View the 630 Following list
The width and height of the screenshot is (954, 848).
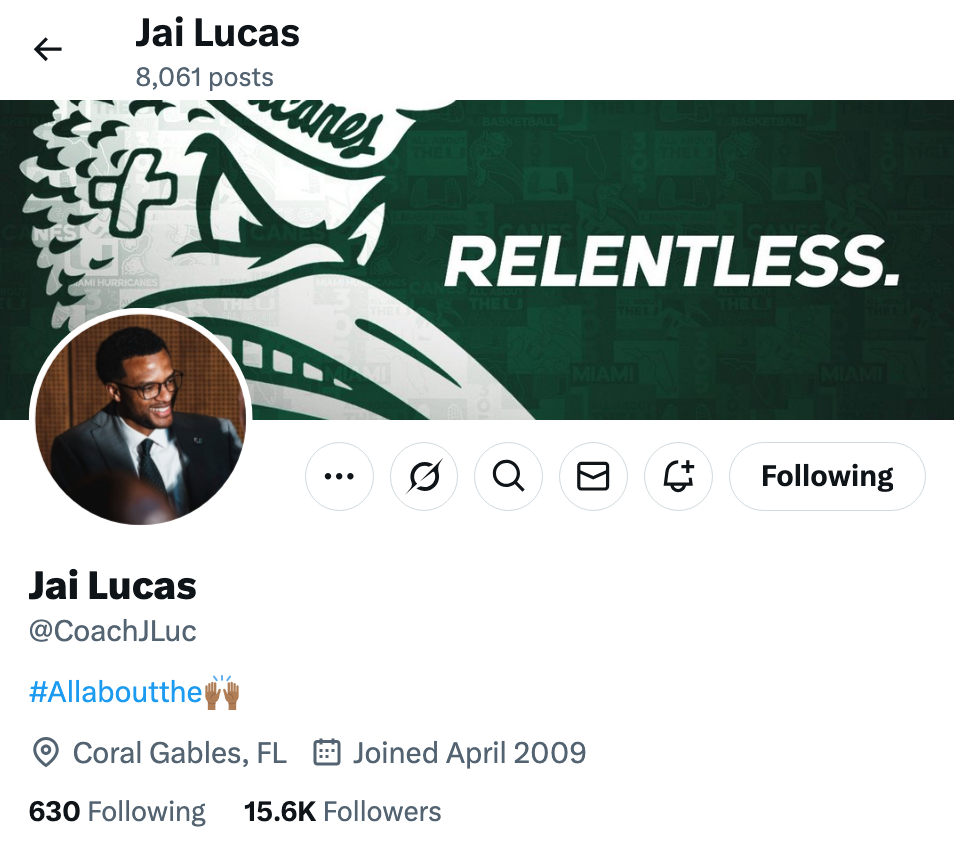pyautogui.click(x=117, y=812)
